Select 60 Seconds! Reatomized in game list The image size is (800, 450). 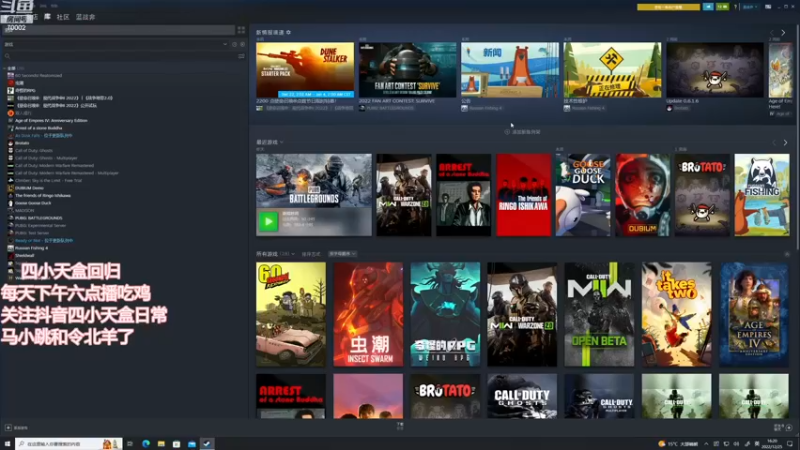[x=38, y=76]
